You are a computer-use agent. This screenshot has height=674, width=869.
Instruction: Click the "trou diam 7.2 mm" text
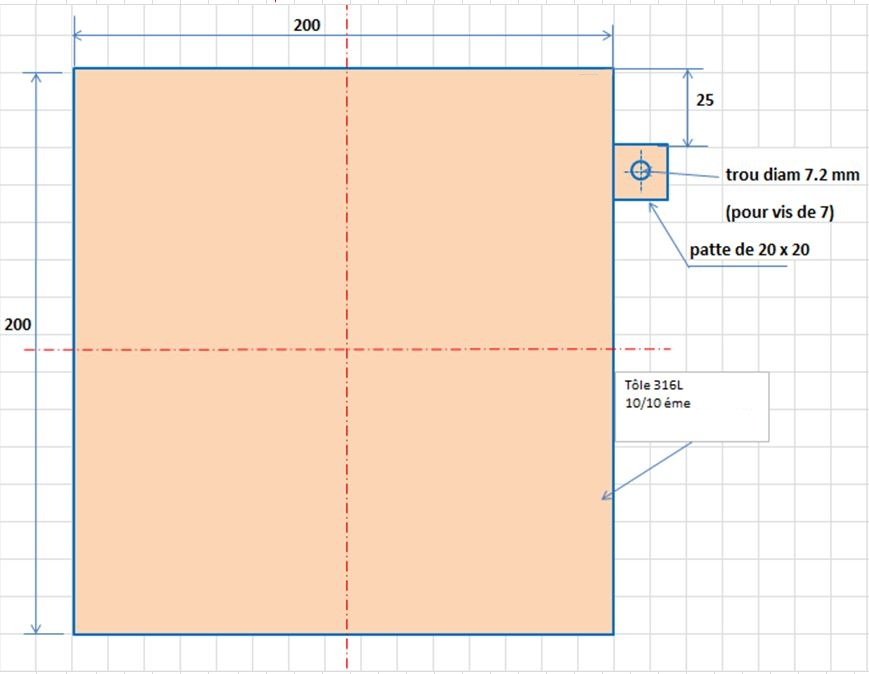[x=791, y=175]
